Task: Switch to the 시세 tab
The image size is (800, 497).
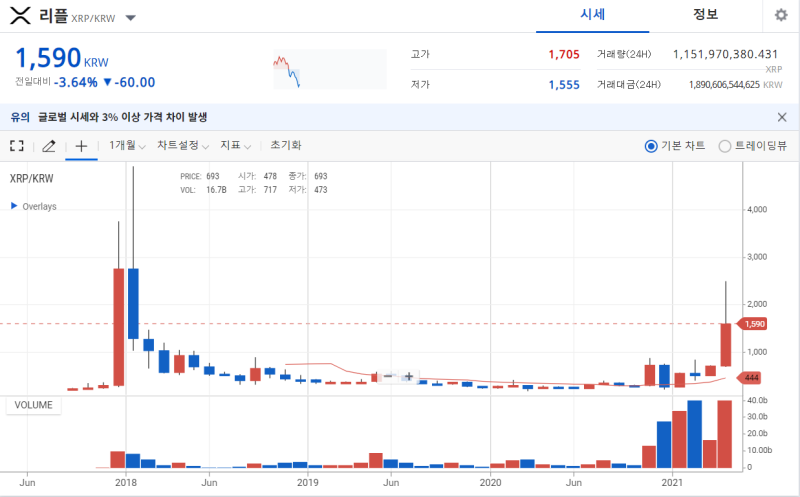Action: click(x=592, y=15)
